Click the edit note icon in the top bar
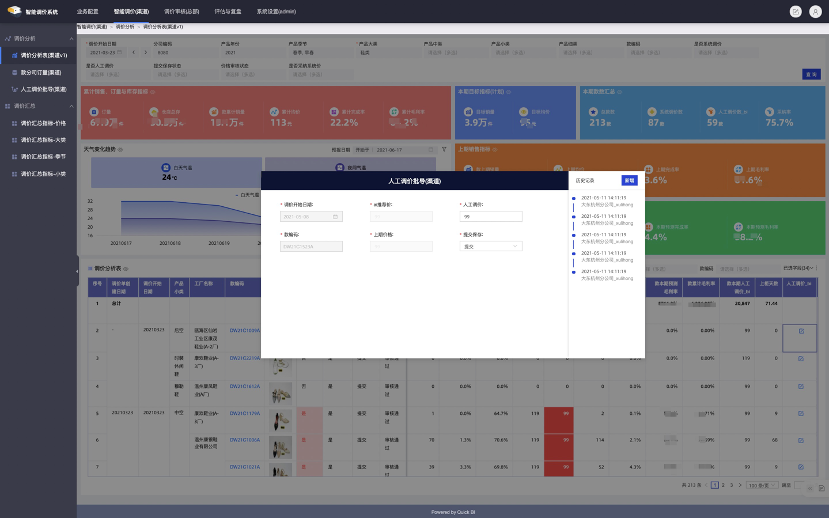The image size is (830, 518). 795,11
